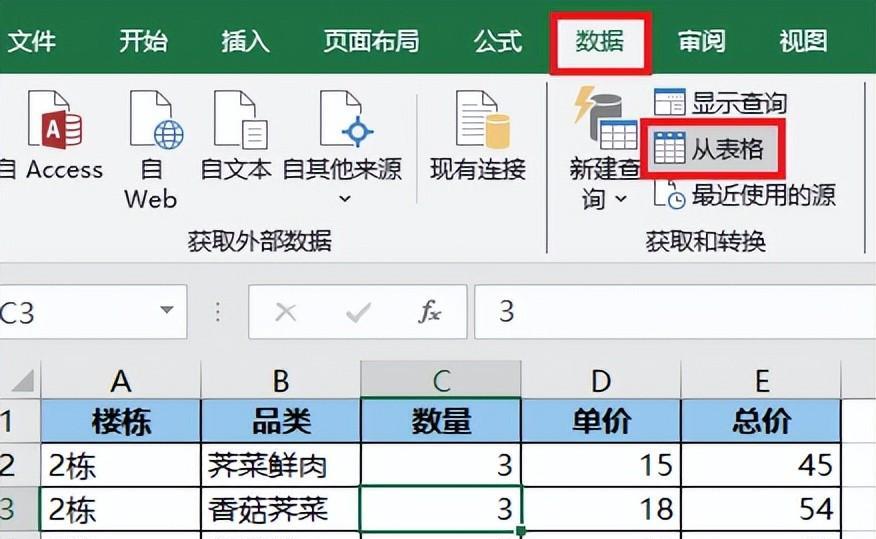Switch to the 数据 tab

599,41
